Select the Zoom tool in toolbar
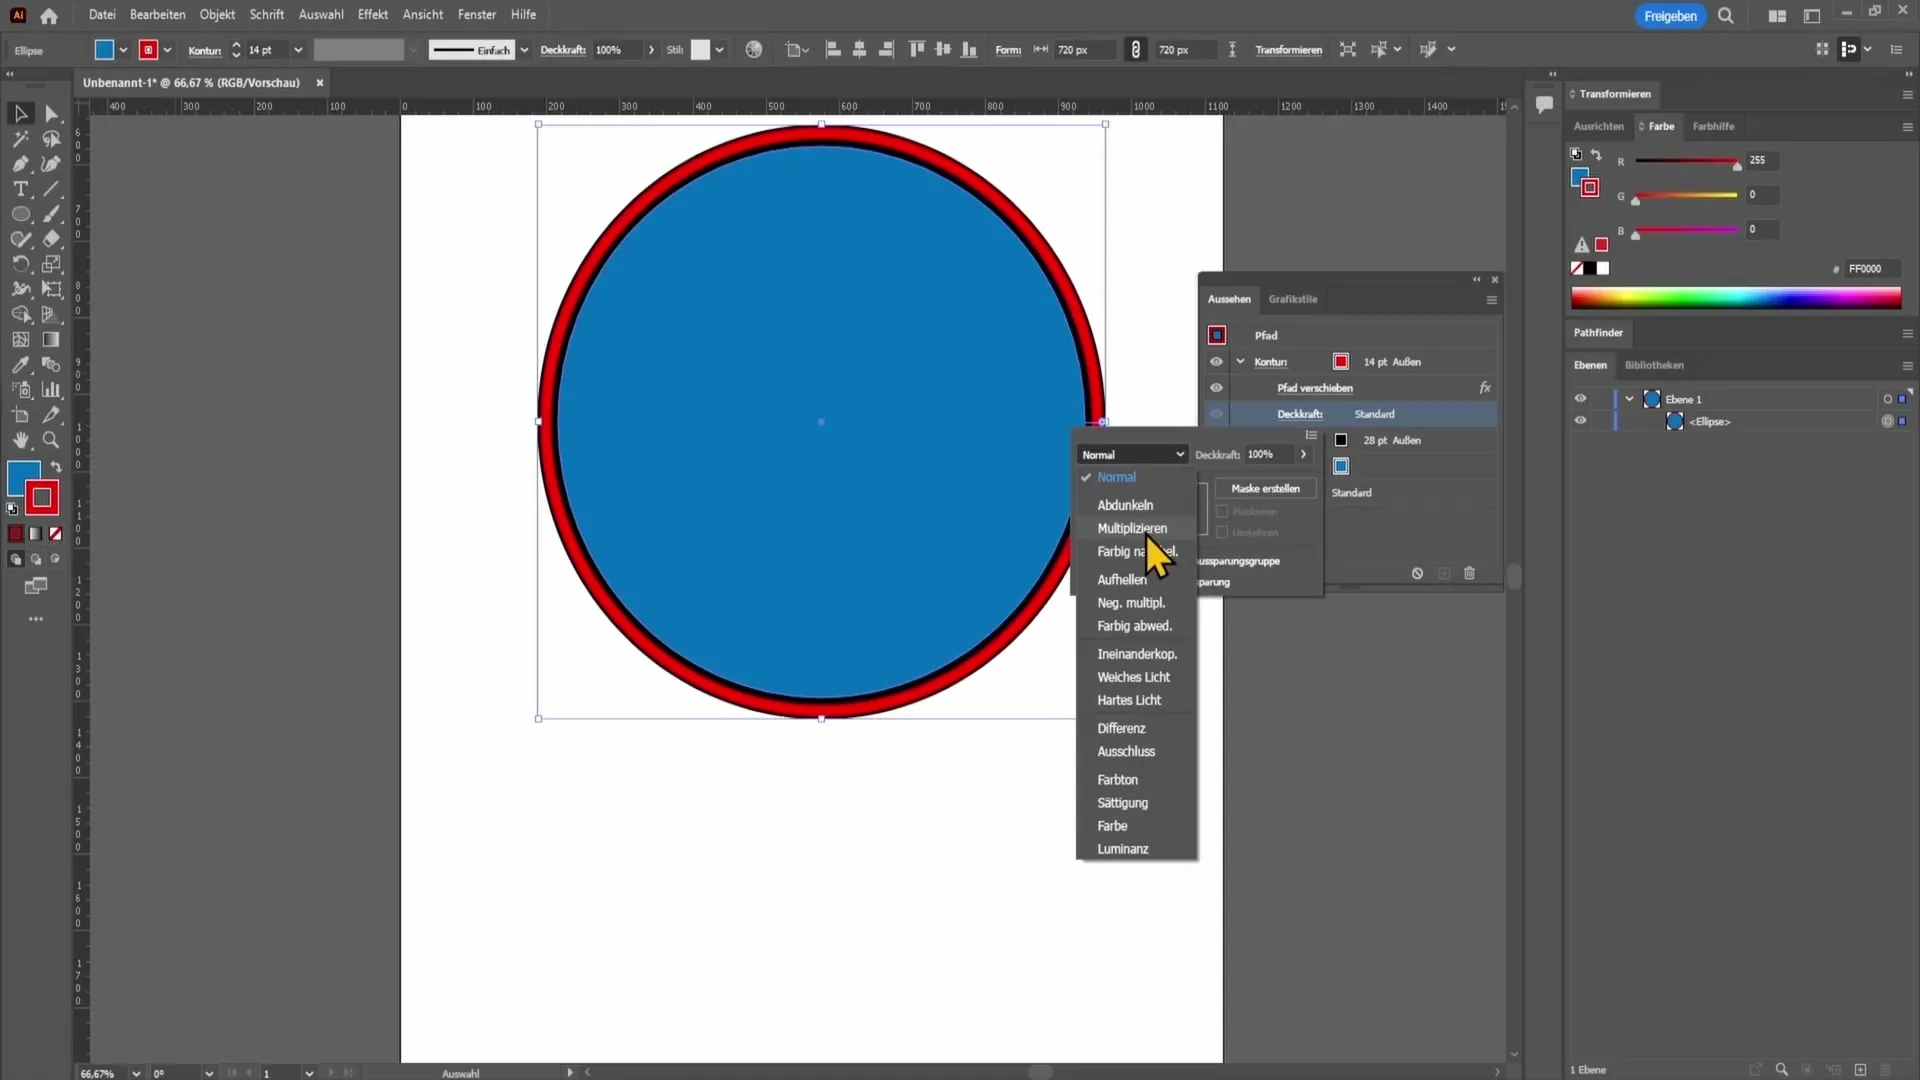 coord(52,440)
